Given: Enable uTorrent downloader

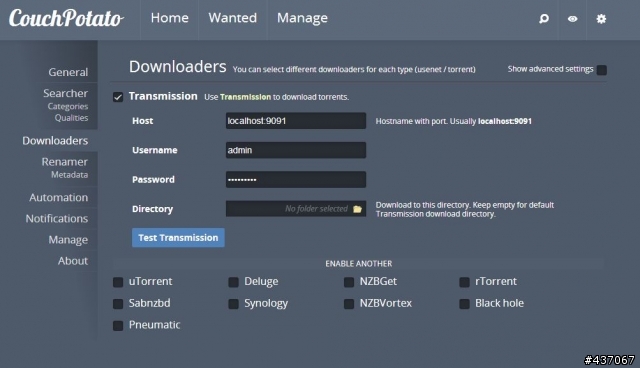Looking at the screenshot, I should point(118,282).
